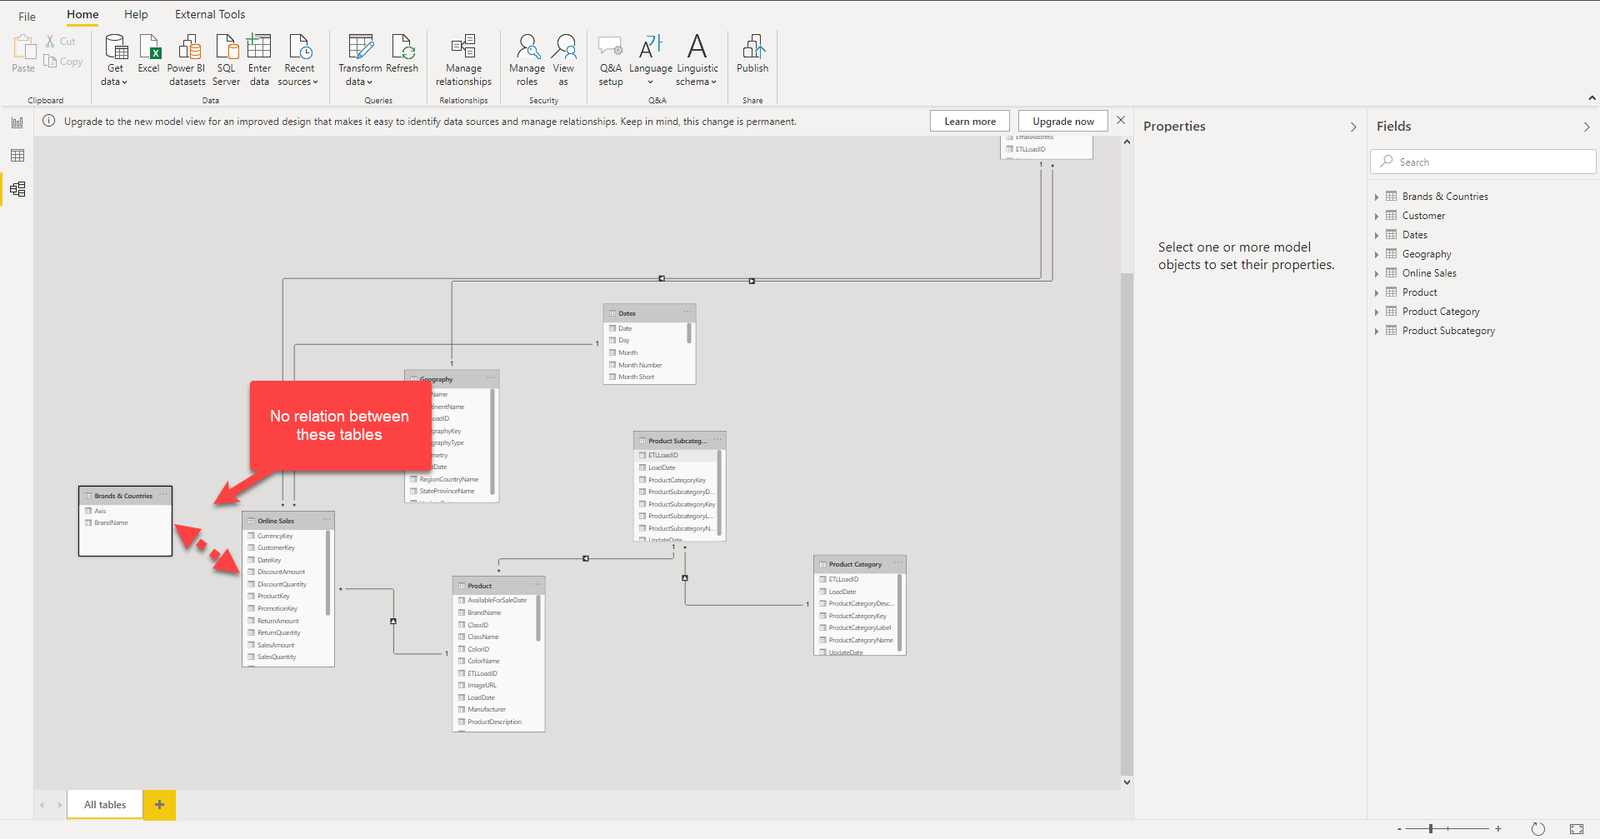Click the Fields search box
This screenshot has width=1600, height=839.
[1483, 162]
